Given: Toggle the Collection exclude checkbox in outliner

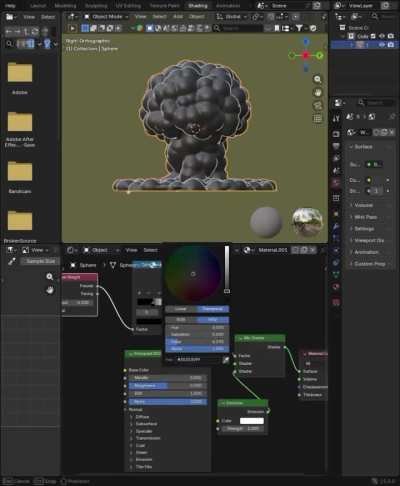Looking at the screenshot, I should [x=373, y=36].
